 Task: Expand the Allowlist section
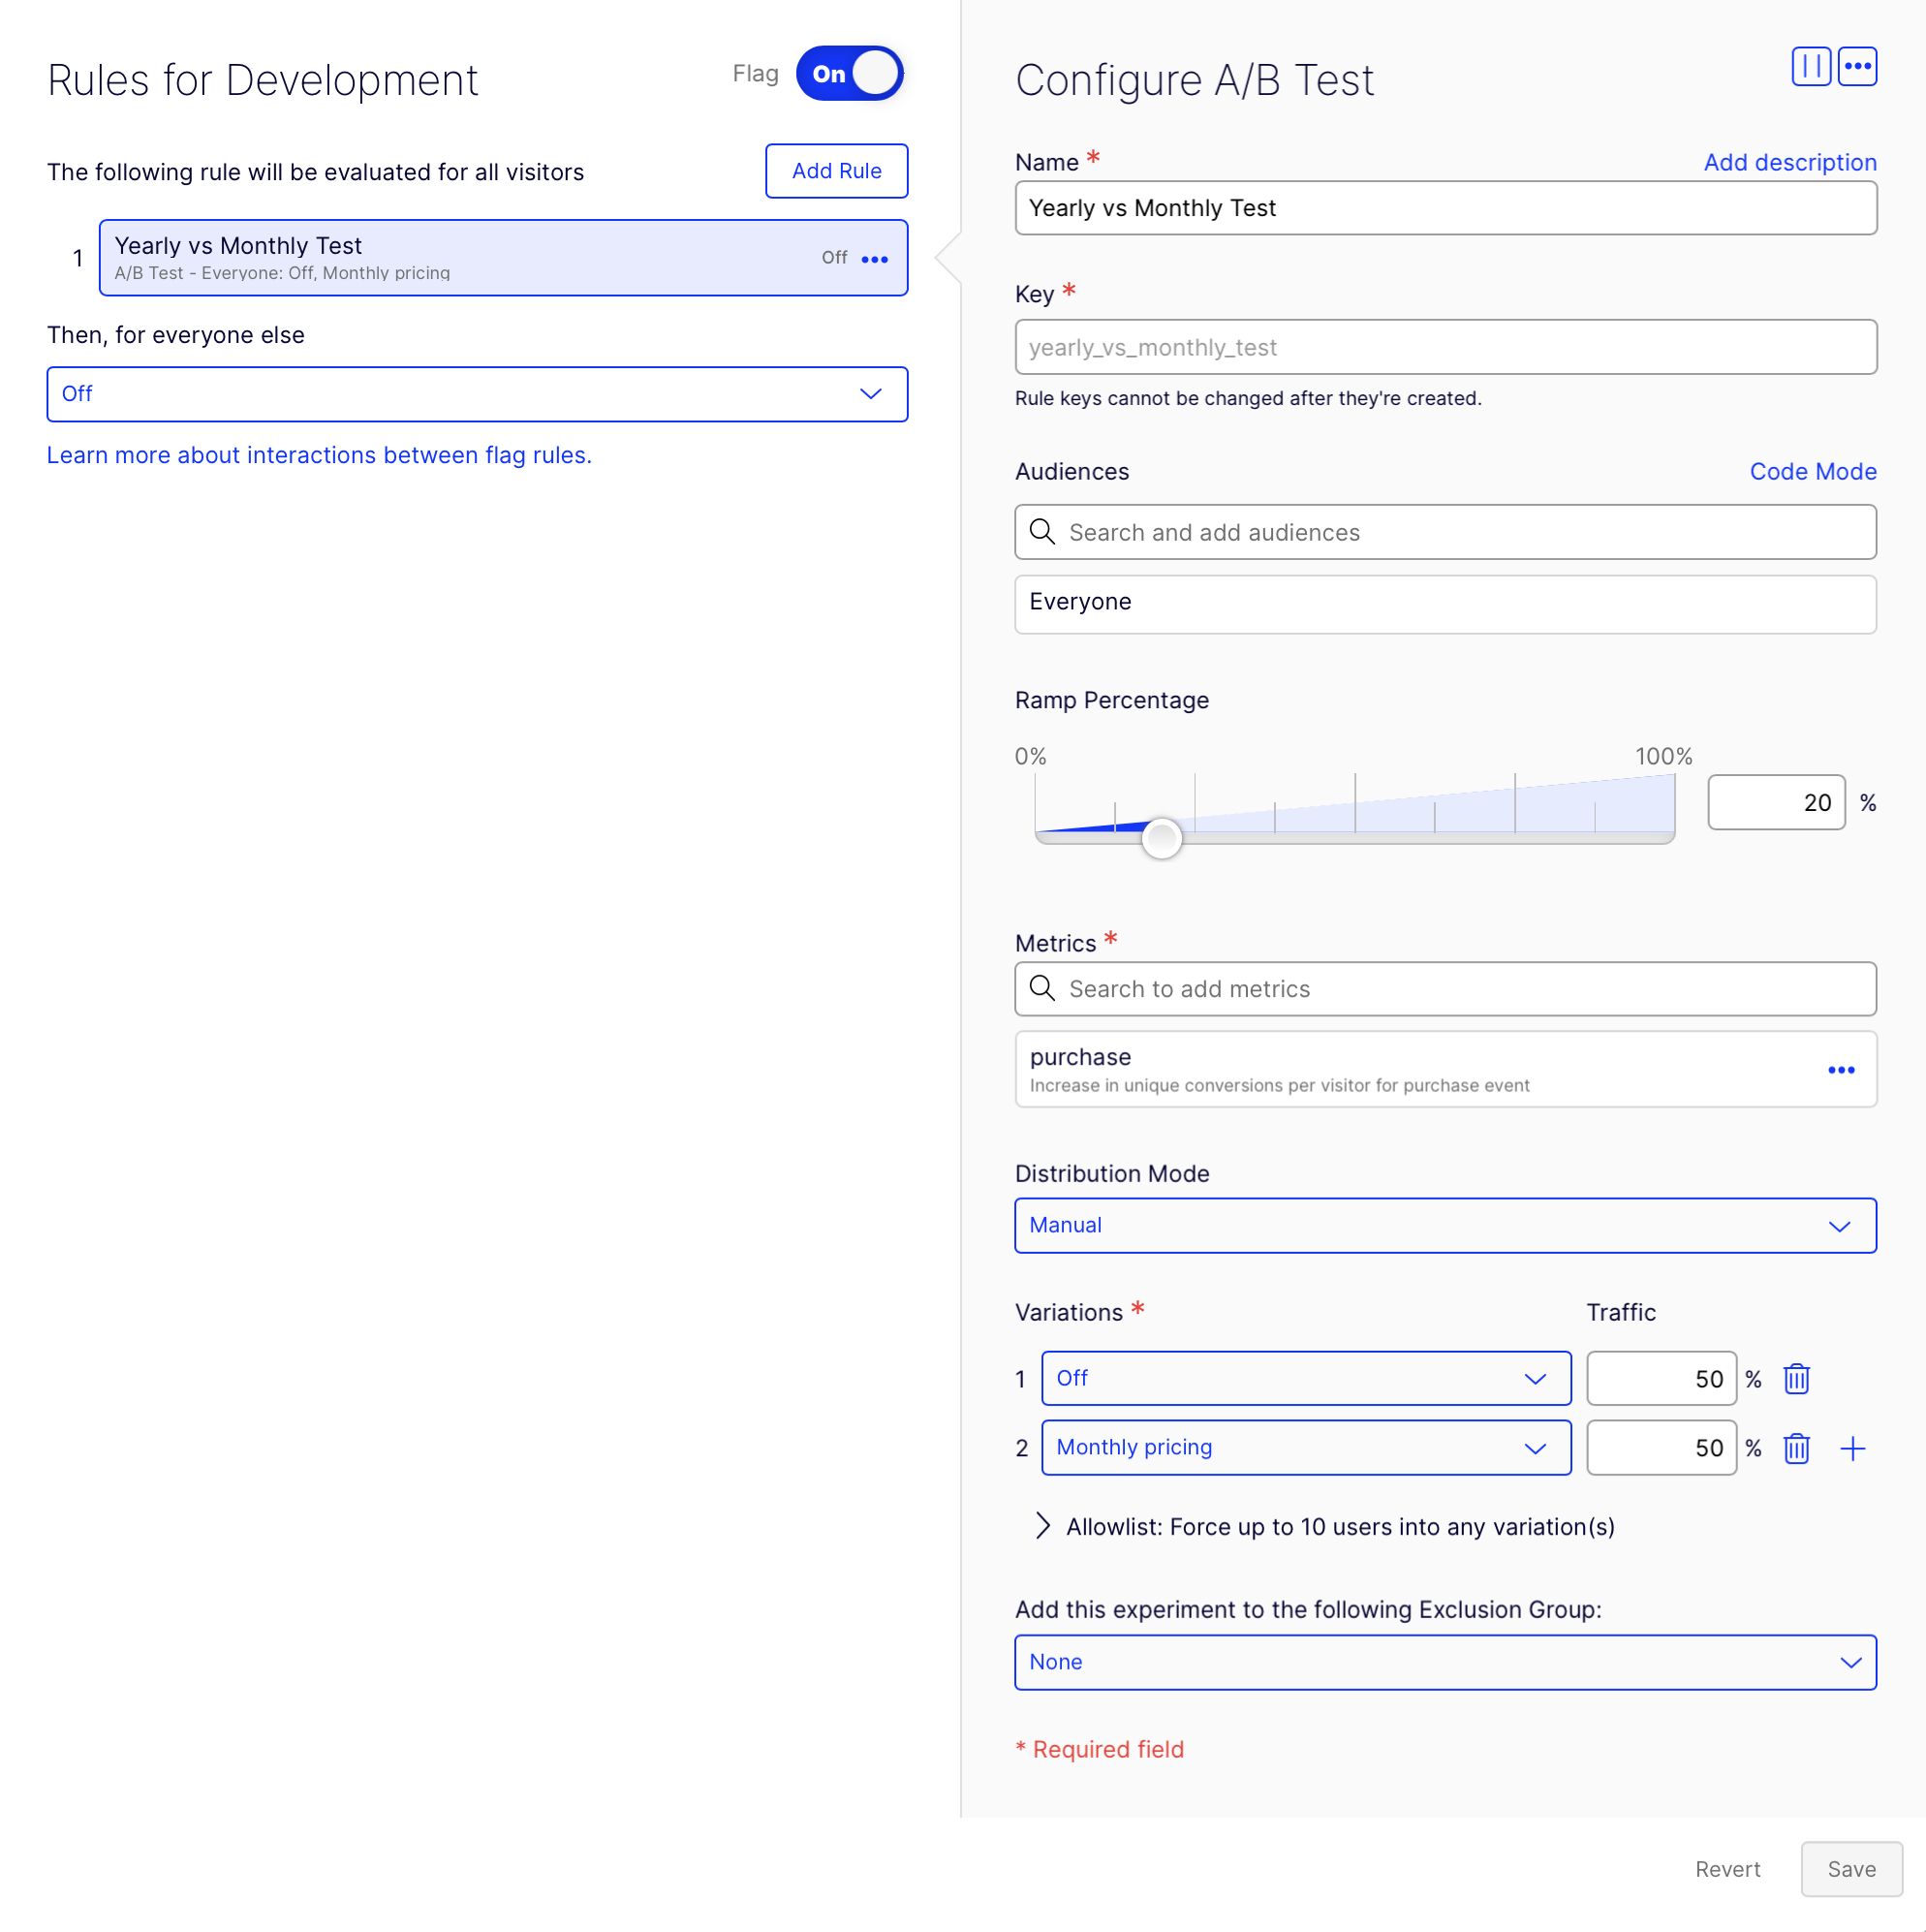click(x=1043, y=1526)
